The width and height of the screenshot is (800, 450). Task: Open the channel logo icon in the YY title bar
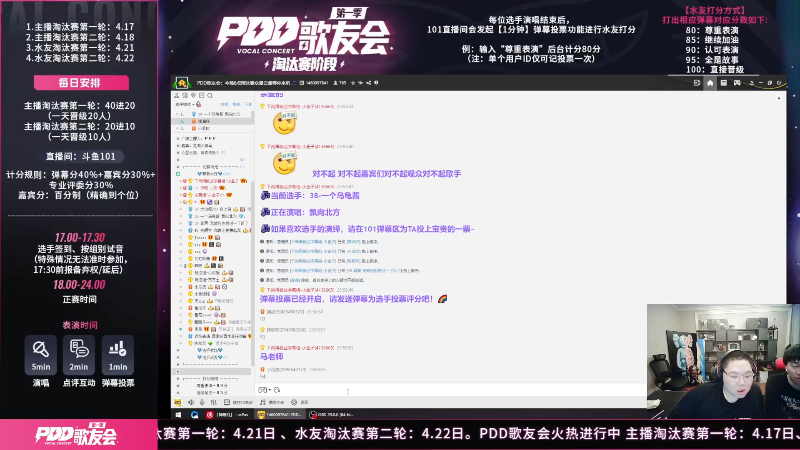pos(182,83)
